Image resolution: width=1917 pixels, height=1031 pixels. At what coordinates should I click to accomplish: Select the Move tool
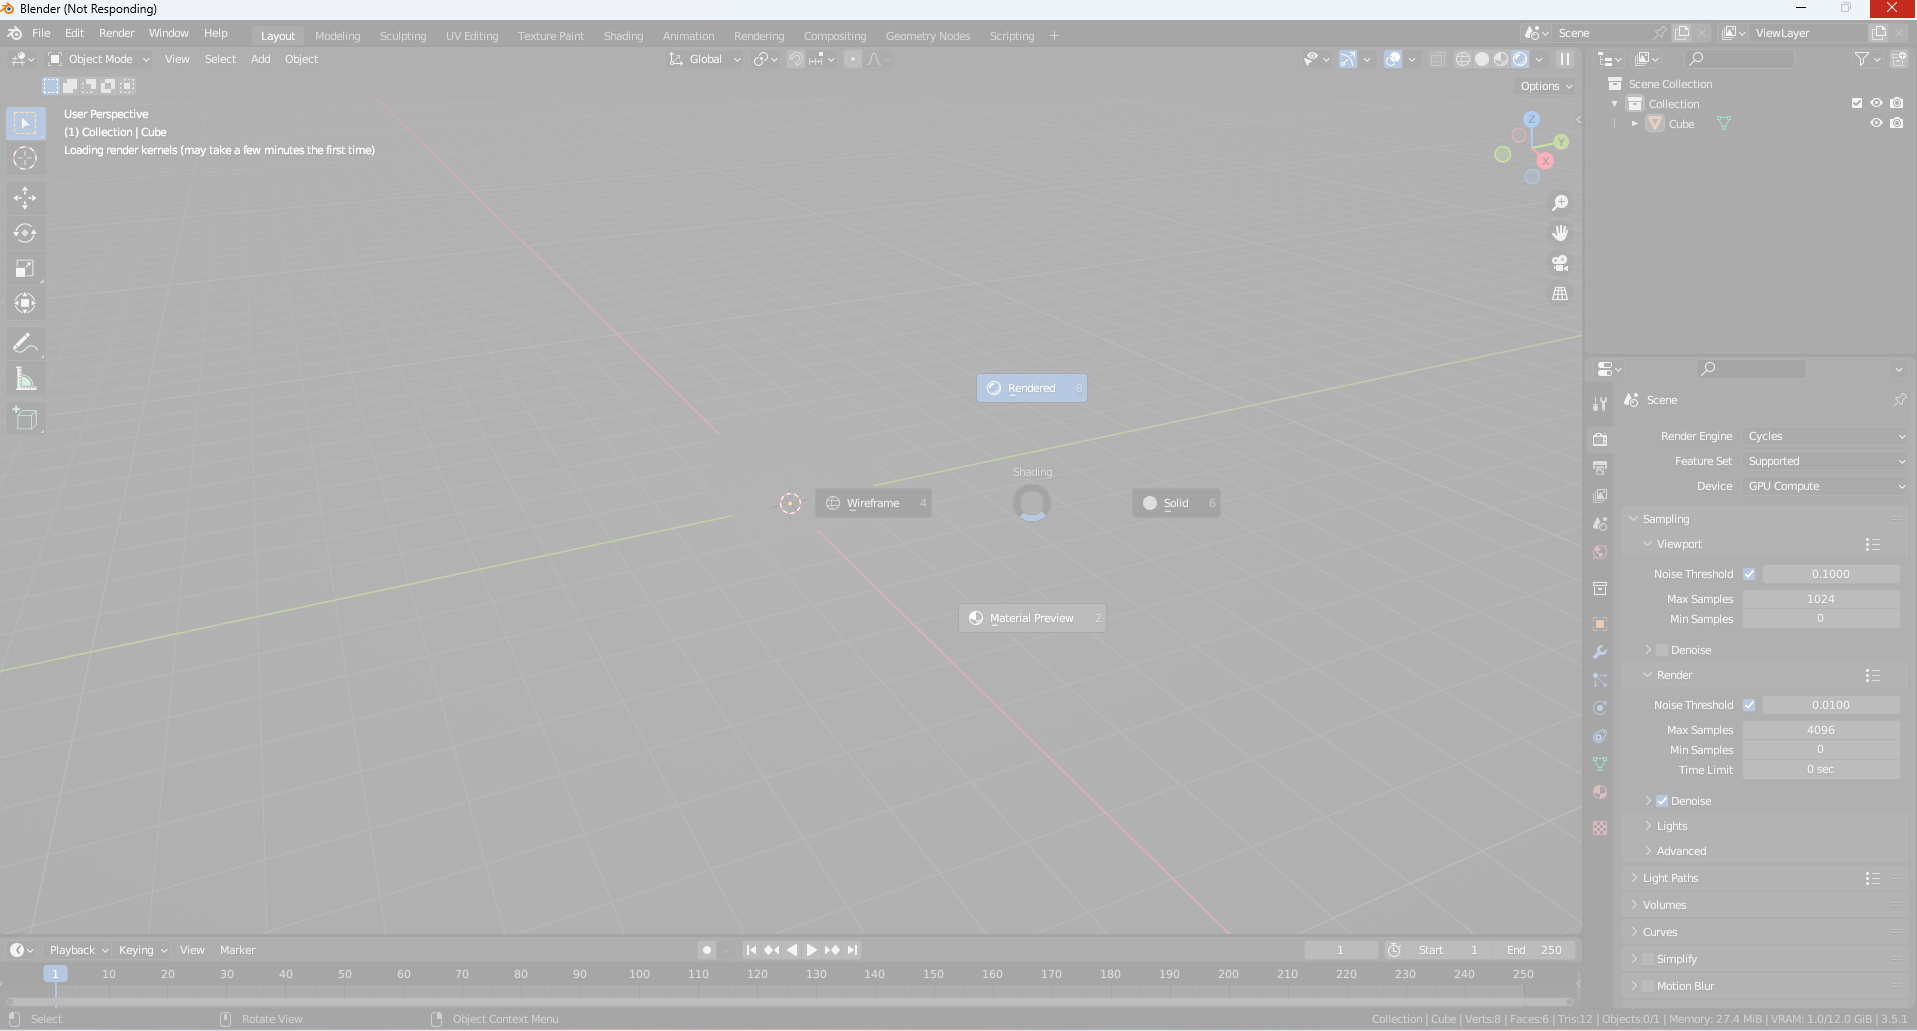(25, 198)
